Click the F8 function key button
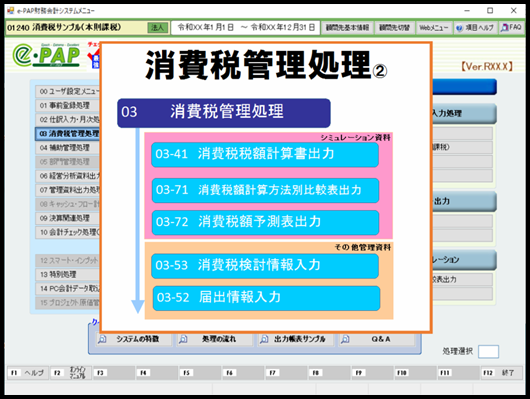Image resolution: width=530 pixels, height=399 pixels. 329,373
